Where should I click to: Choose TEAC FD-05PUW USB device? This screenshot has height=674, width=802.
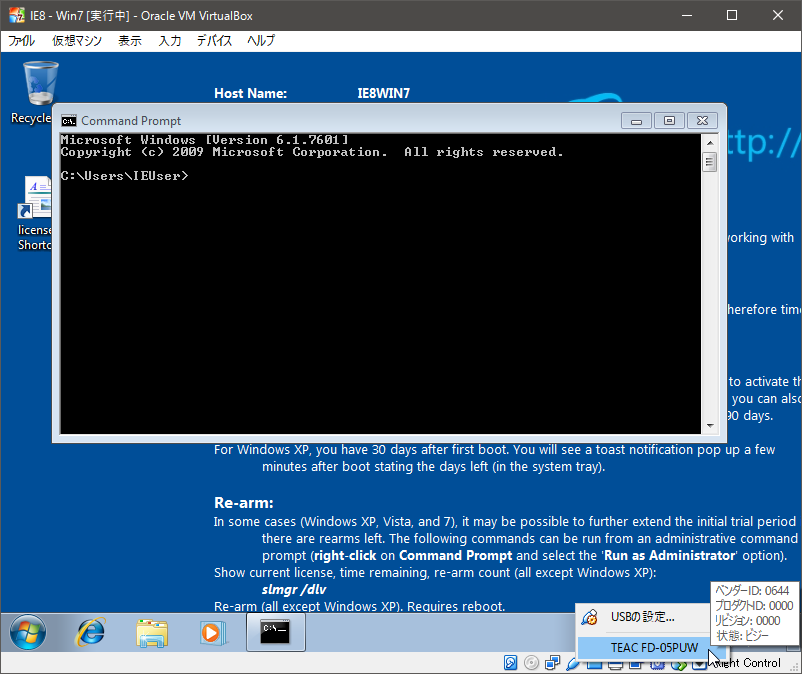[654, 648]
